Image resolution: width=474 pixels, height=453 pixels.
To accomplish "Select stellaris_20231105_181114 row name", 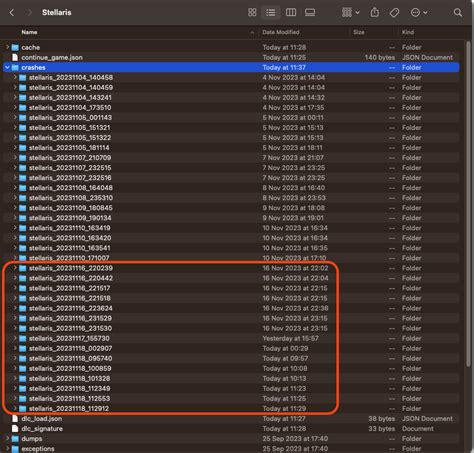I will (x=69, y=148).
